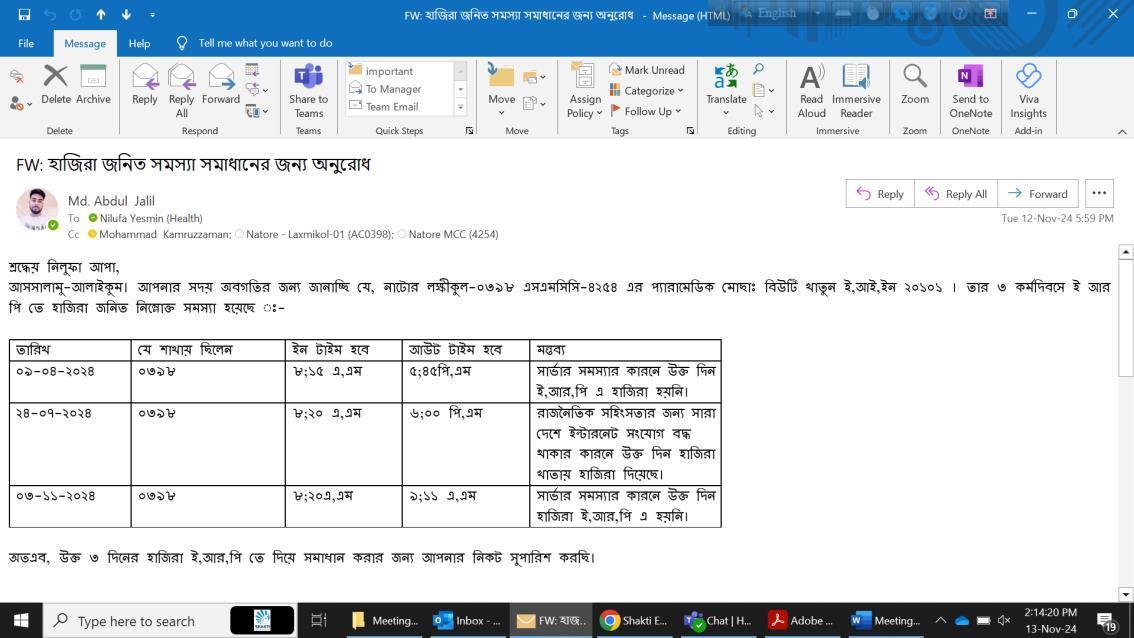Show hidden system tray icons chevron
Image resolution: width=1134 pixels, height=638 pixels.
tap(940, 621)
